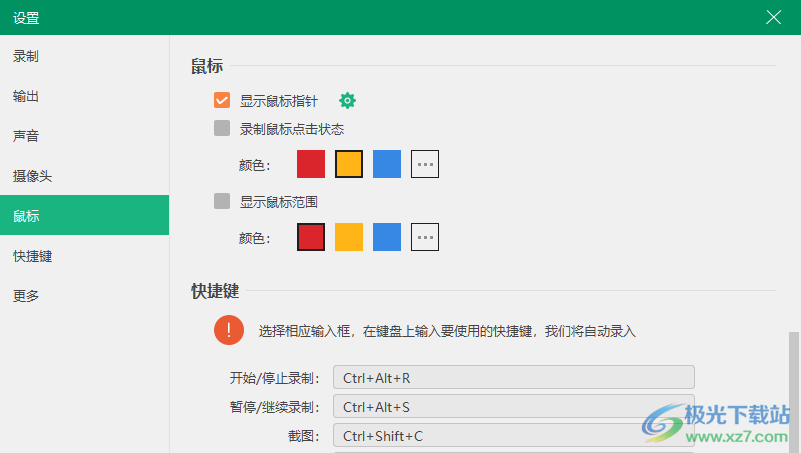This screenshot has height=453, width=801.
Task: Uncheck 显示鼠标指针 checkbox
Action: tap(222, 100)
